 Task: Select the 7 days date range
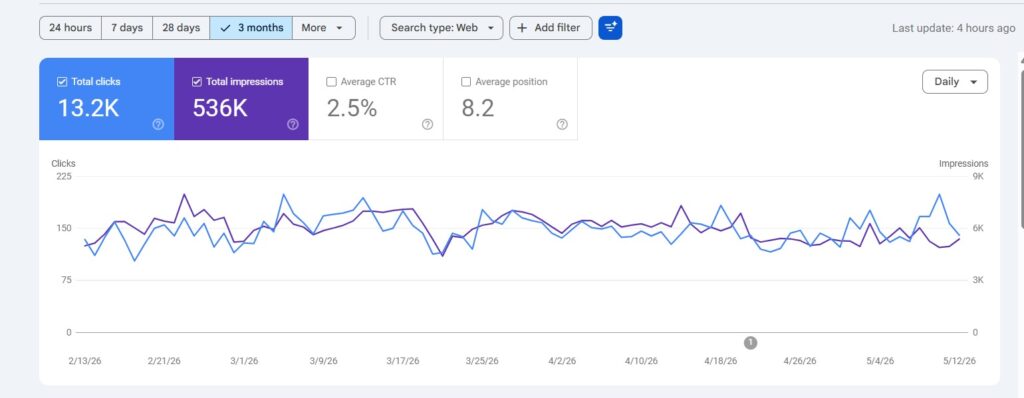pyautogui.click(x=127, y=28)
